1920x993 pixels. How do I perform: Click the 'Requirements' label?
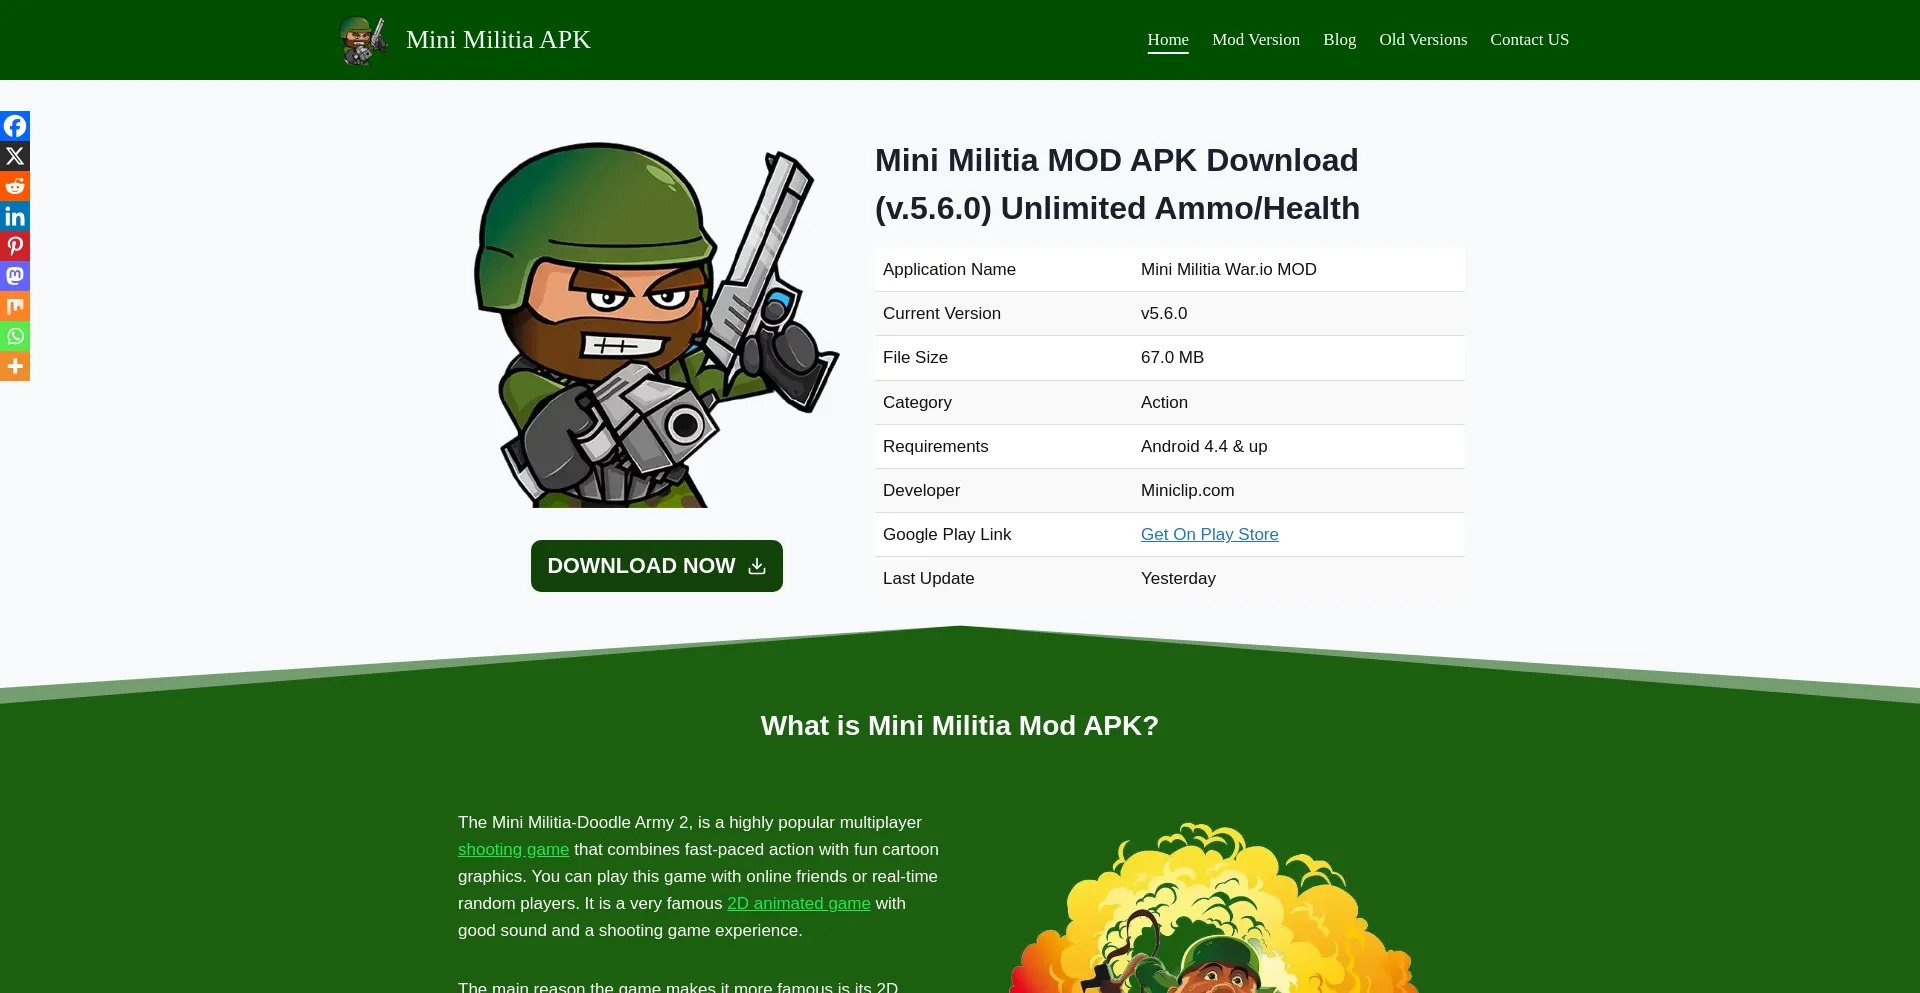935,446
